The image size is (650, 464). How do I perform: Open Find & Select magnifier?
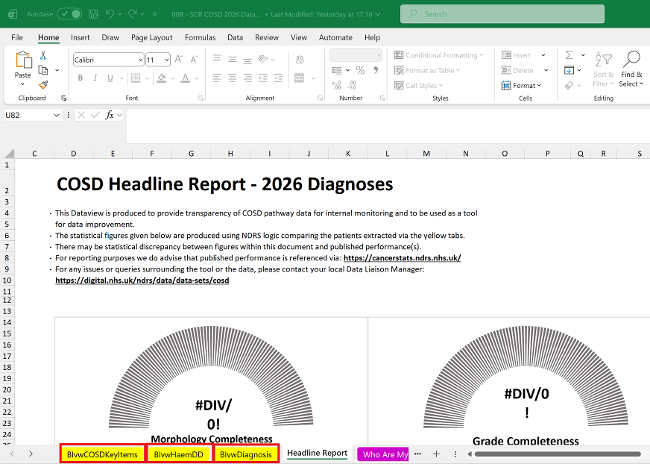(631, 68)
